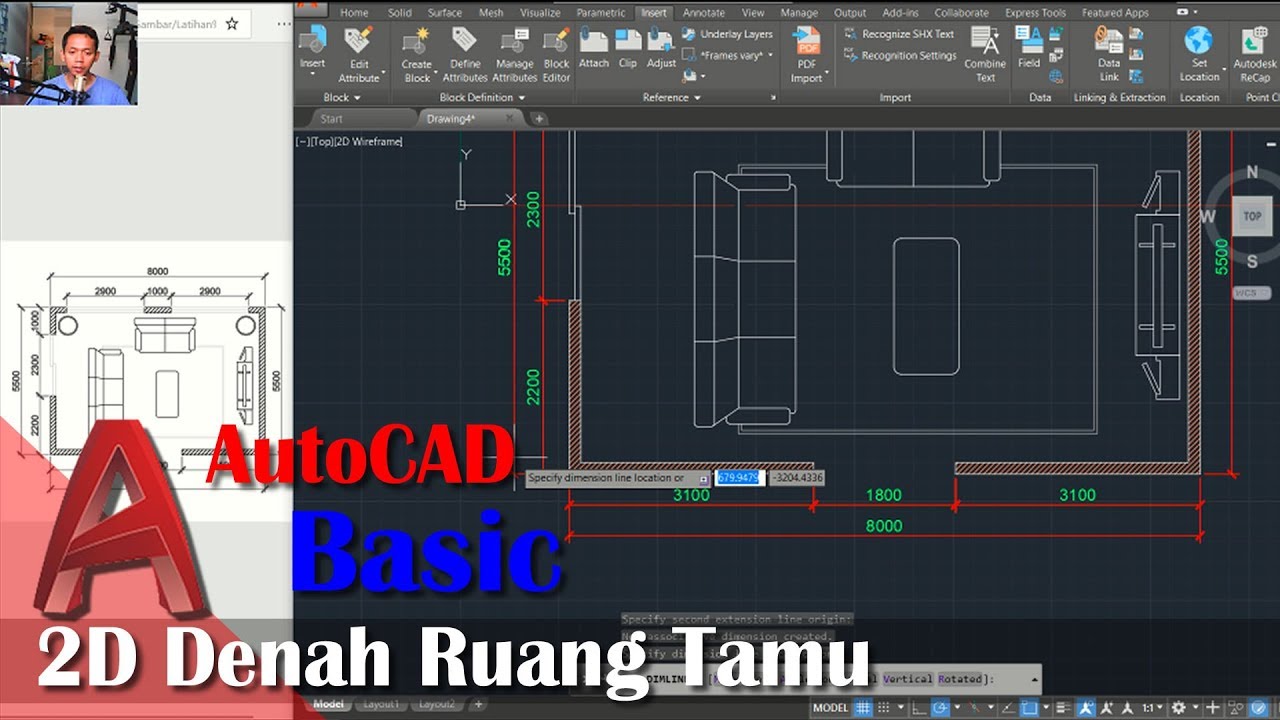The image size is (1280, 720).
Task: Open the Parametric ribbon tab
Action: [601, 13]
